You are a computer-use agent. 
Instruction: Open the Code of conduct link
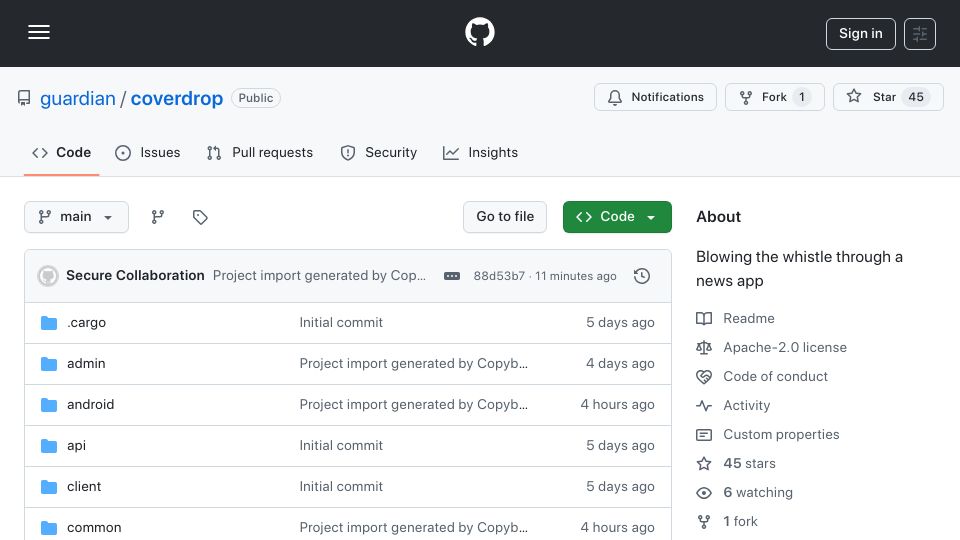775,377
